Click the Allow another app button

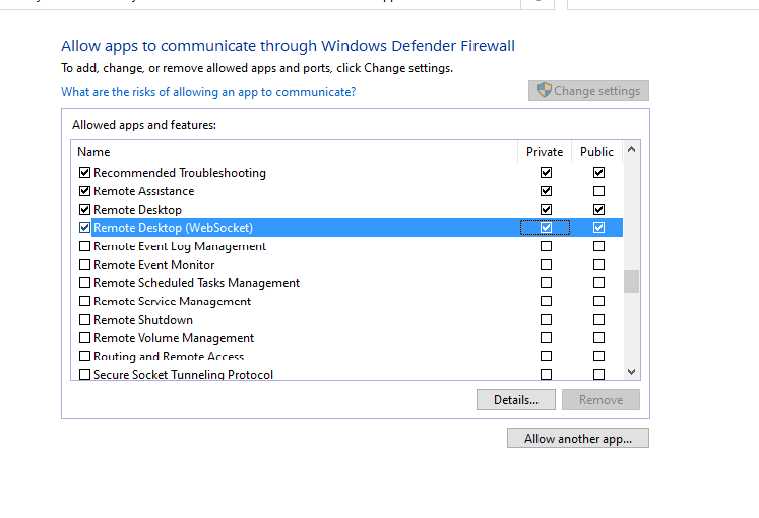click(x=578, y=439)
